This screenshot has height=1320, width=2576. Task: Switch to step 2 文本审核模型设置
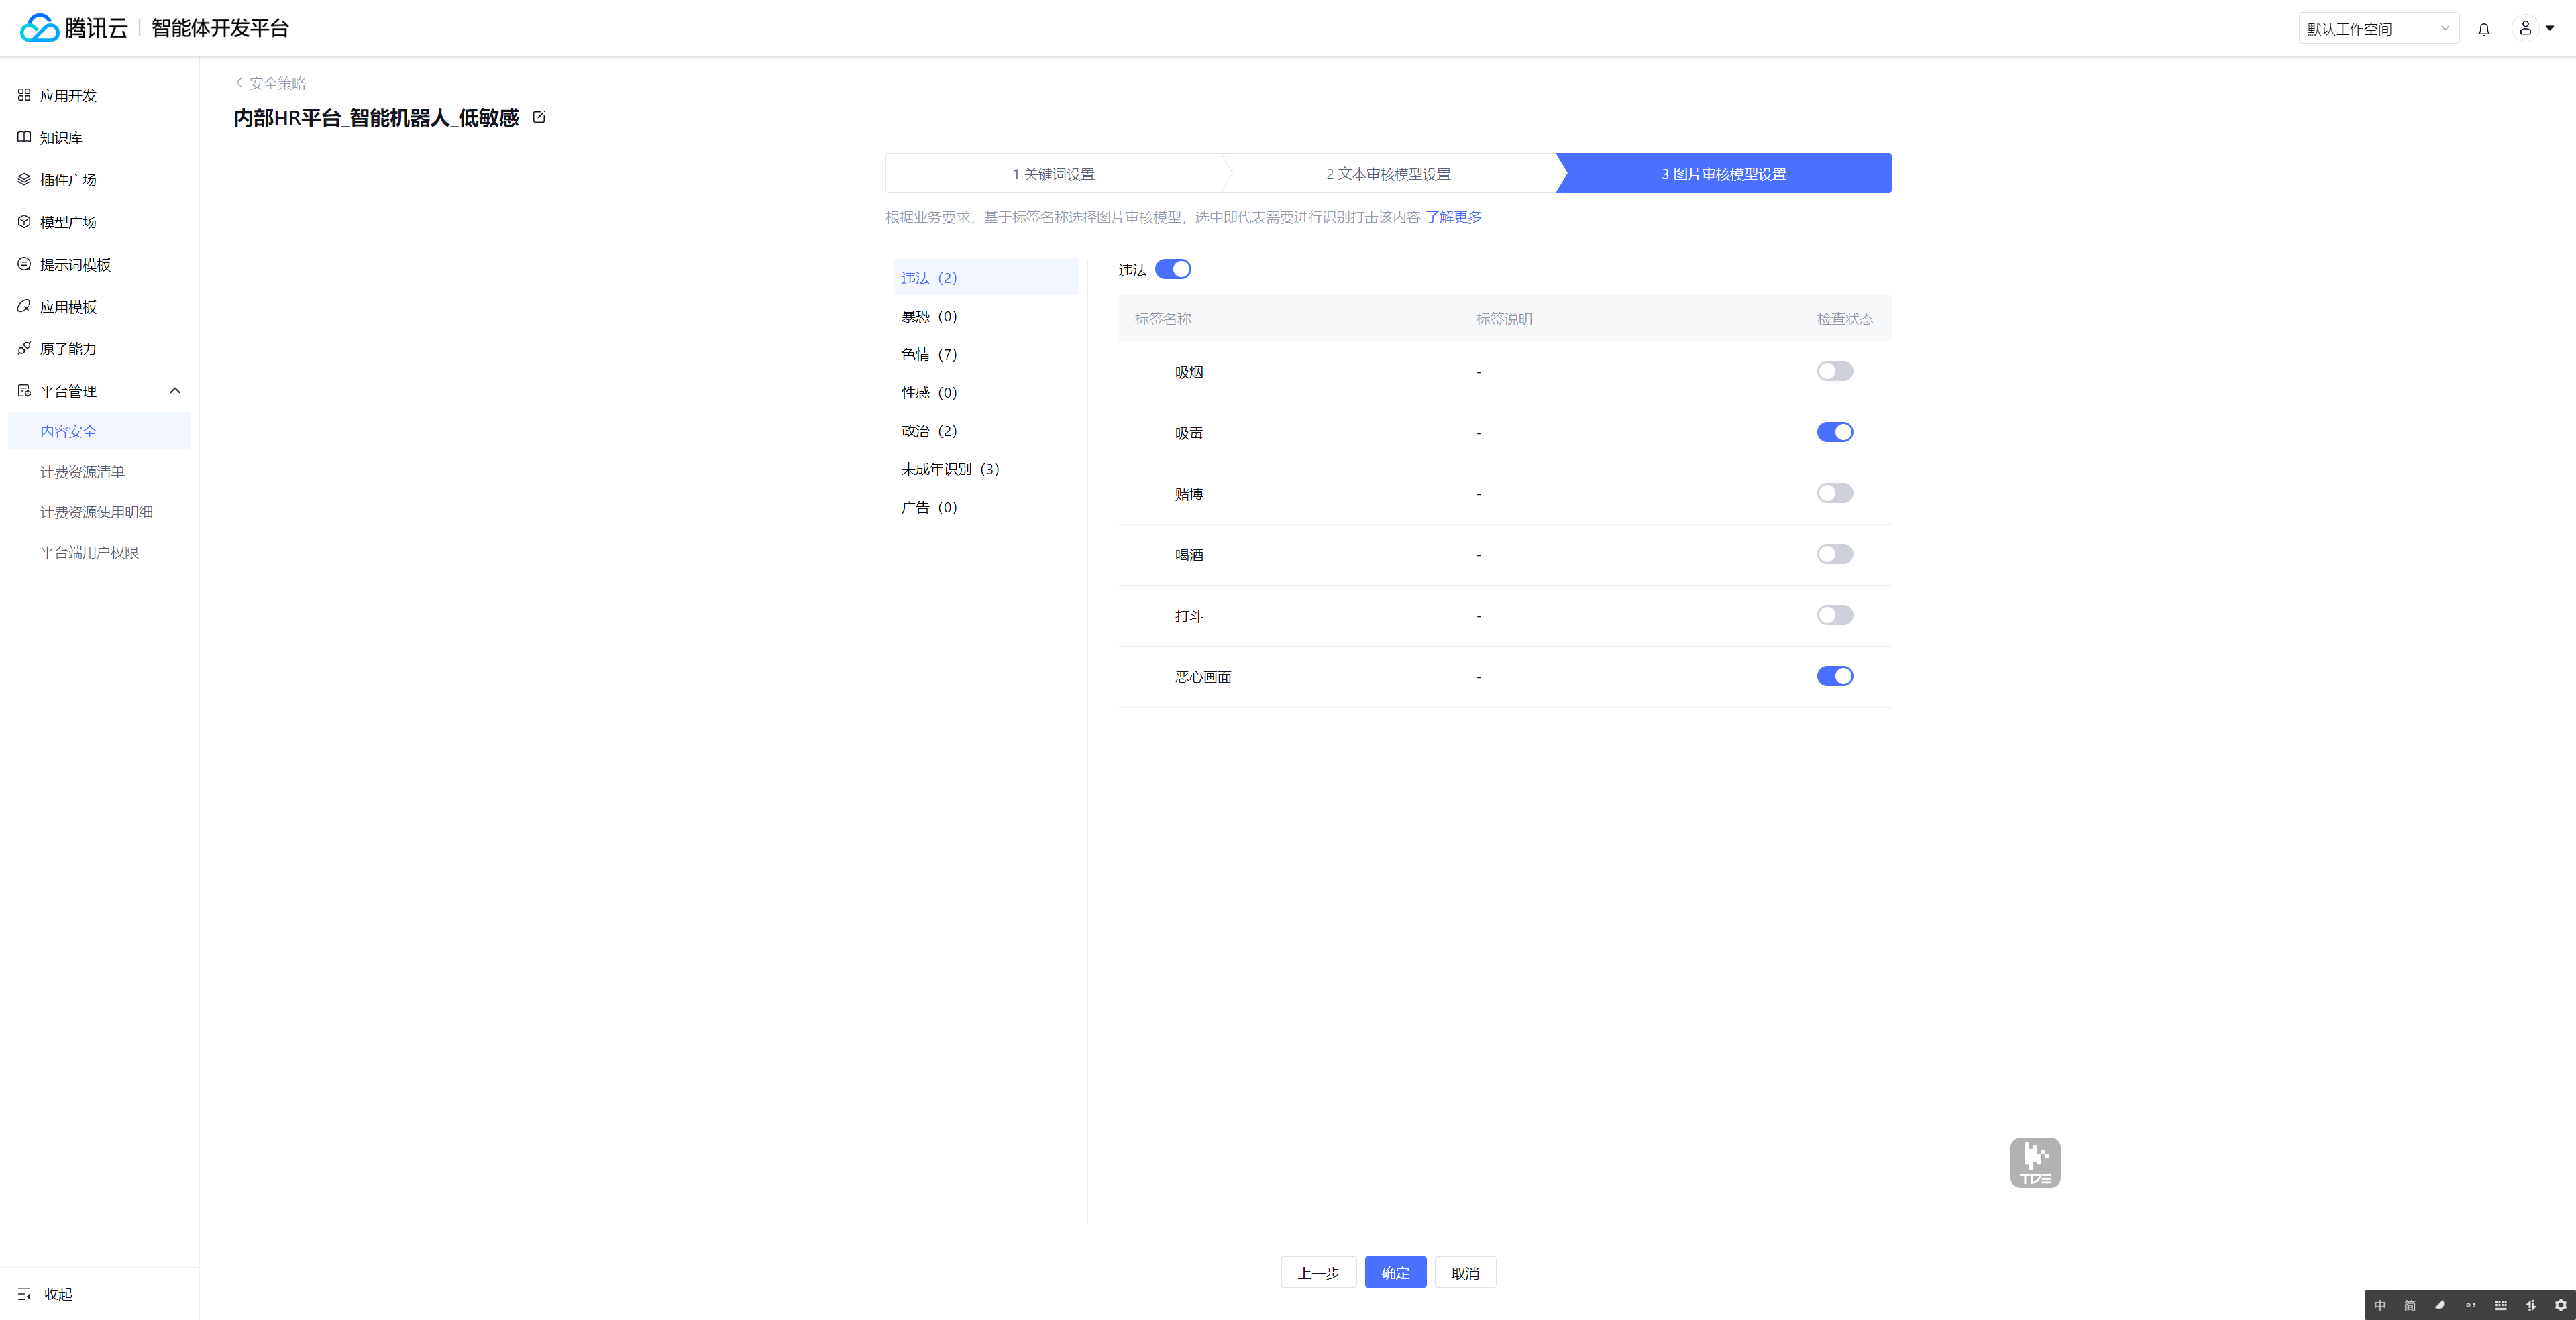1387,174
